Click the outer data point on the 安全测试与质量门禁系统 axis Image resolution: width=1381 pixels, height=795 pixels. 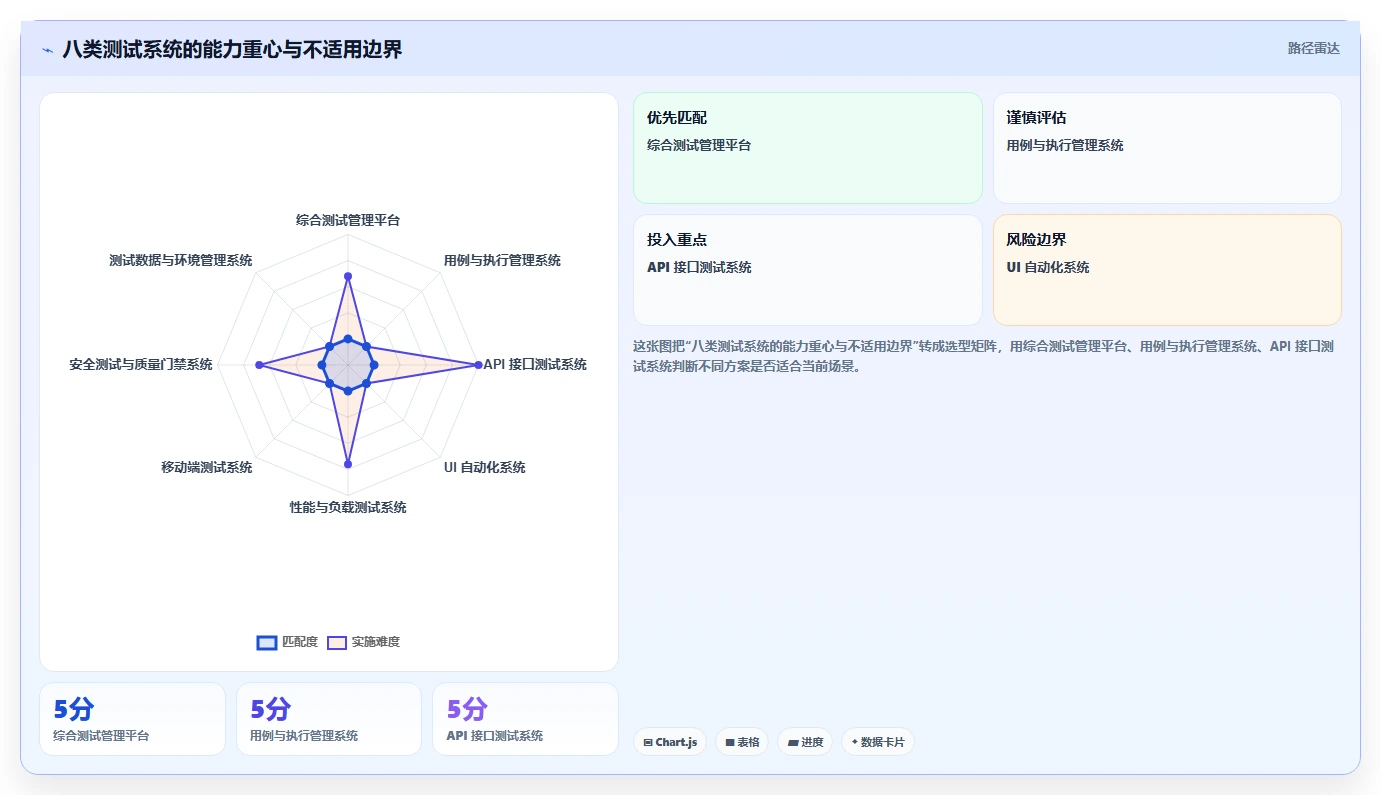tap(260, 366)
